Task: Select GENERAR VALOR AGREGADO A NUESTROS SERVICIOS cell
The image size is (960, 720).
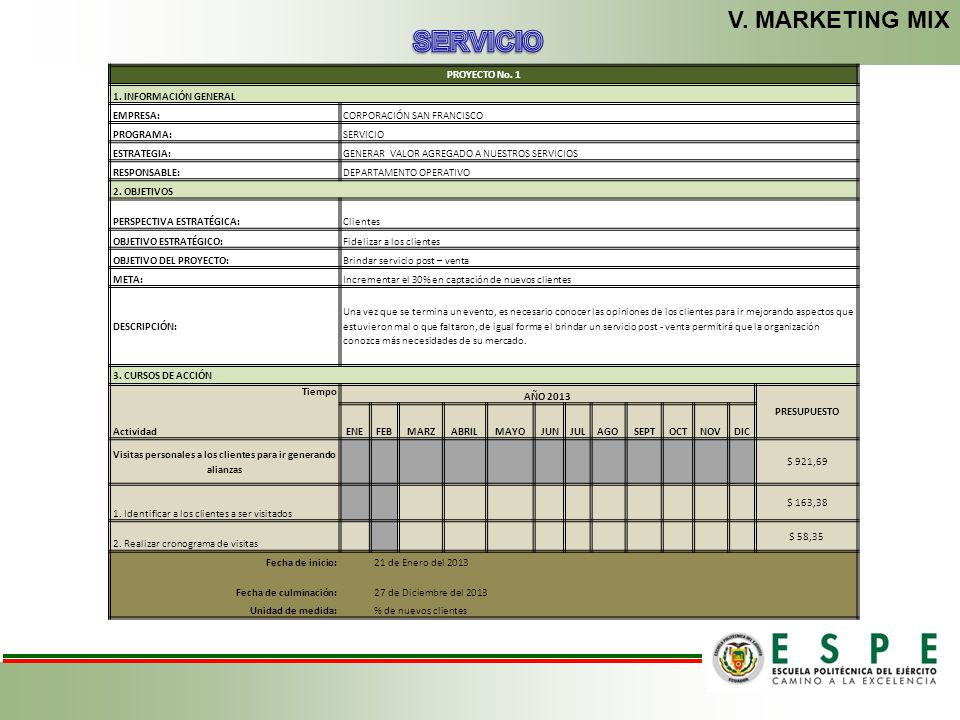Action: click(599, 152)
